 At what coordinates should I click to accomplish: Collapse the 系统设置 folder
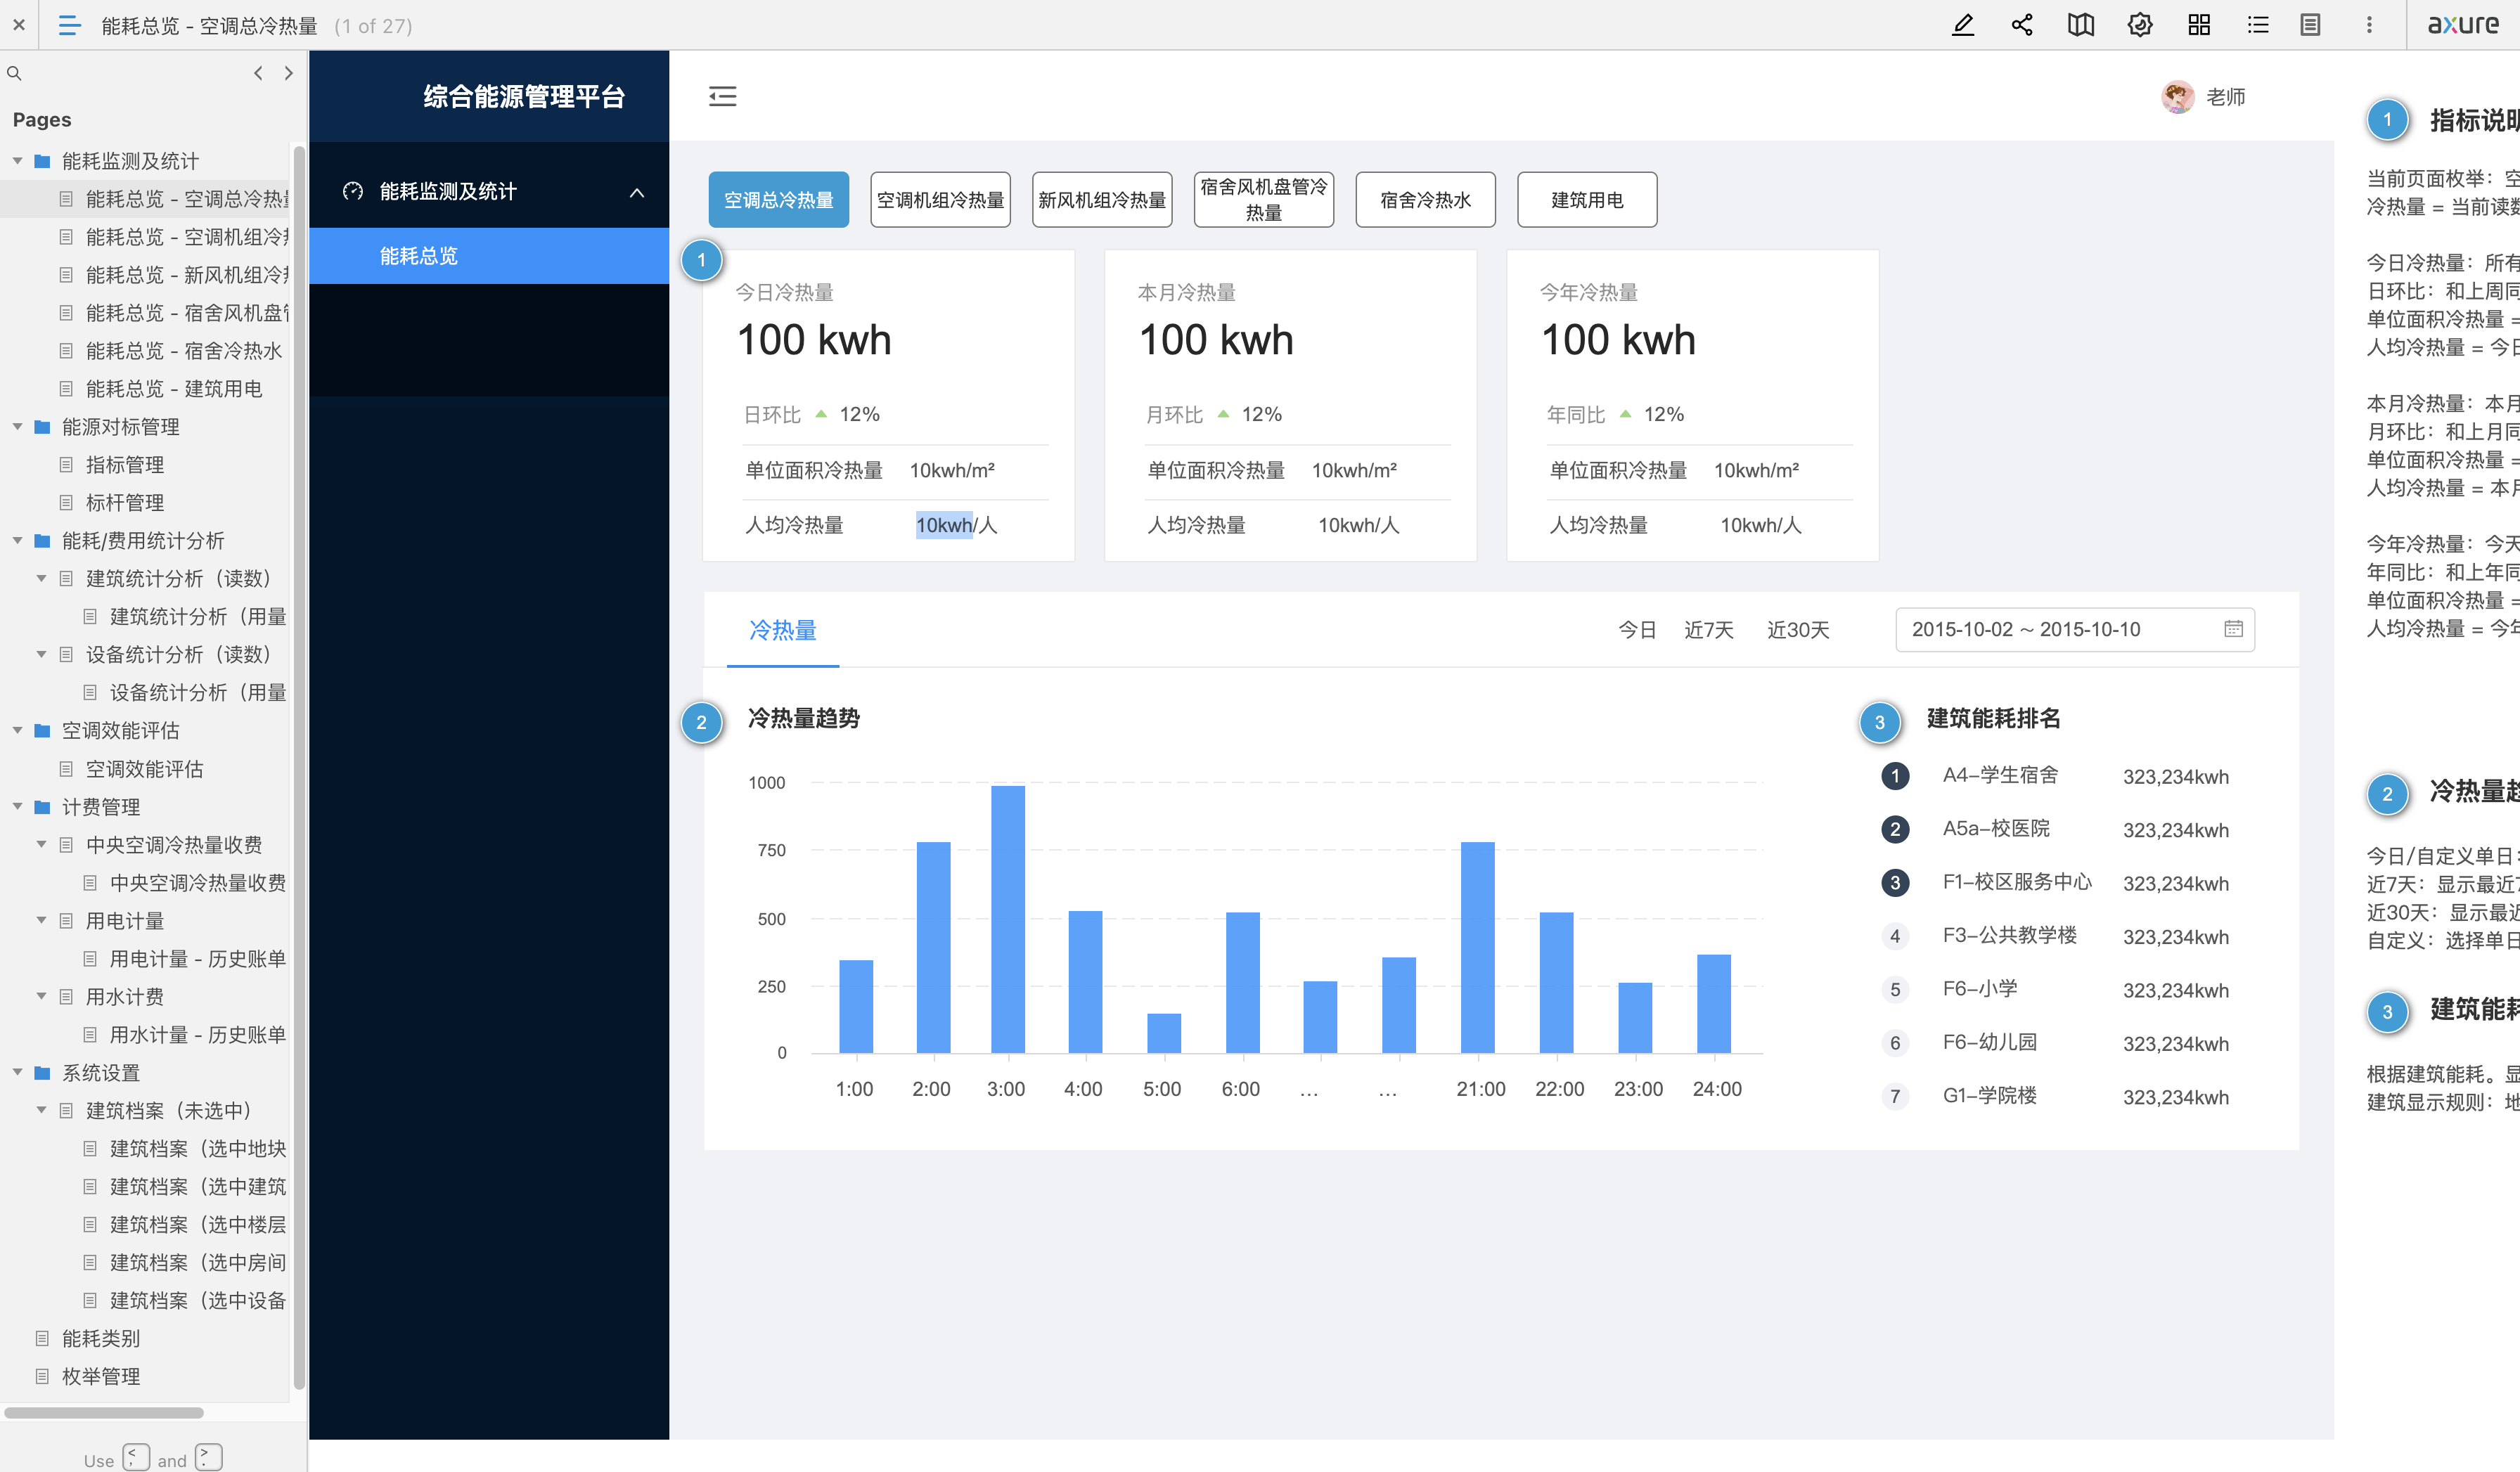tap(17, 1073)
